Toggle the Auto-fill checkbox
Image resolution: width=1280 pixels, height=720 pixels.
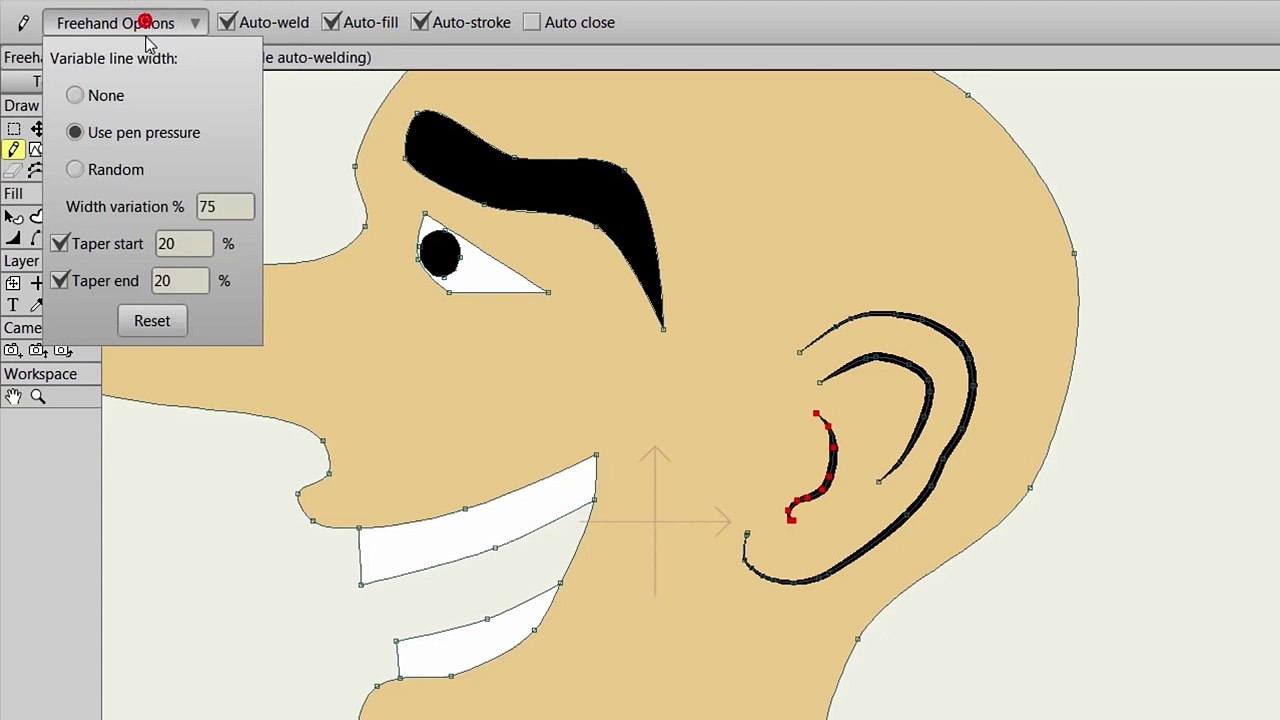pos(331,21)
